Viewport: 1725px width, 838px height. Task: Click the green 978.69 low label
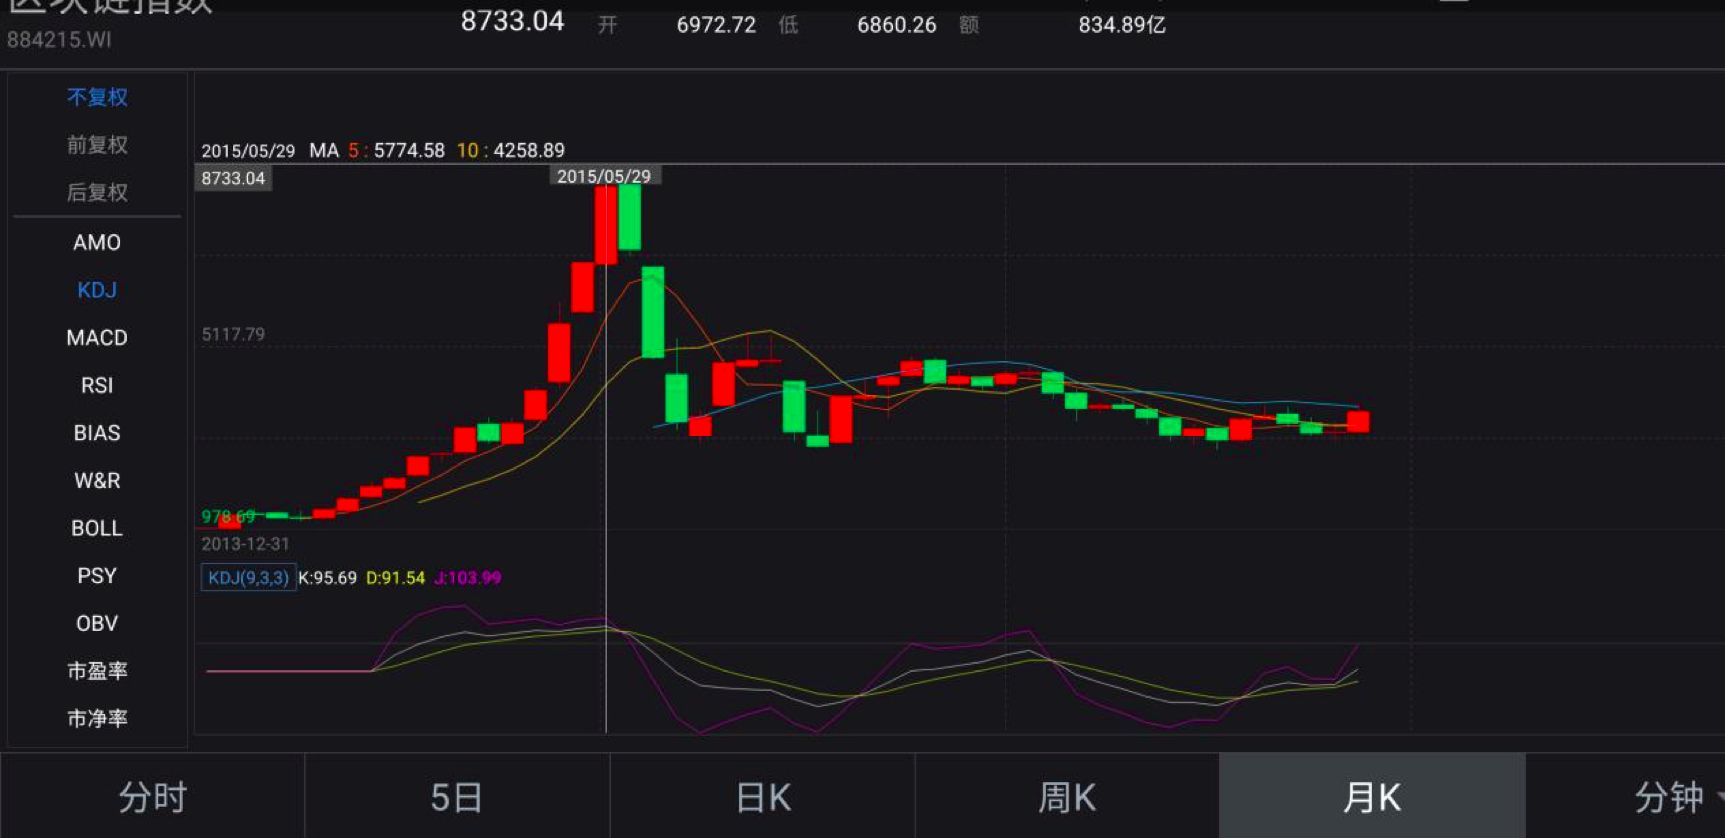pyautogui.click(x=228, y=517)
